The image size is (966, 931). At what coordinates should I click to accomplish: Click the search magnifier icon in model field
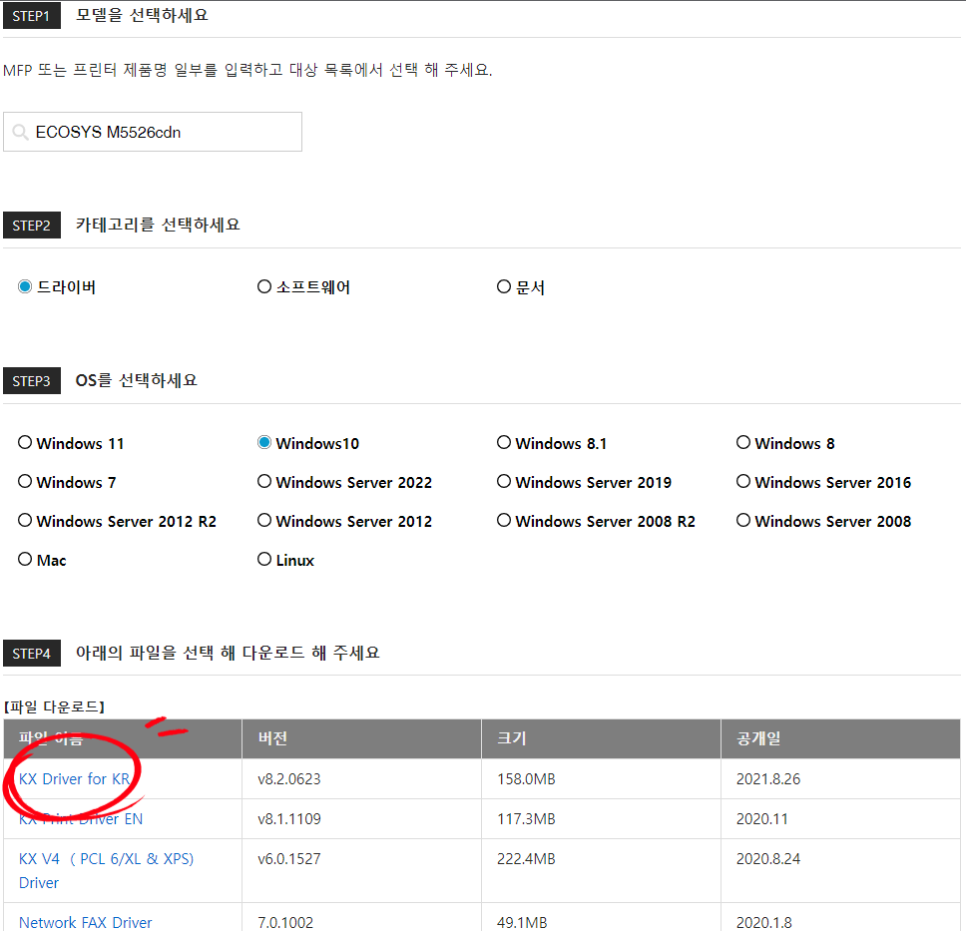coord(20,132)
